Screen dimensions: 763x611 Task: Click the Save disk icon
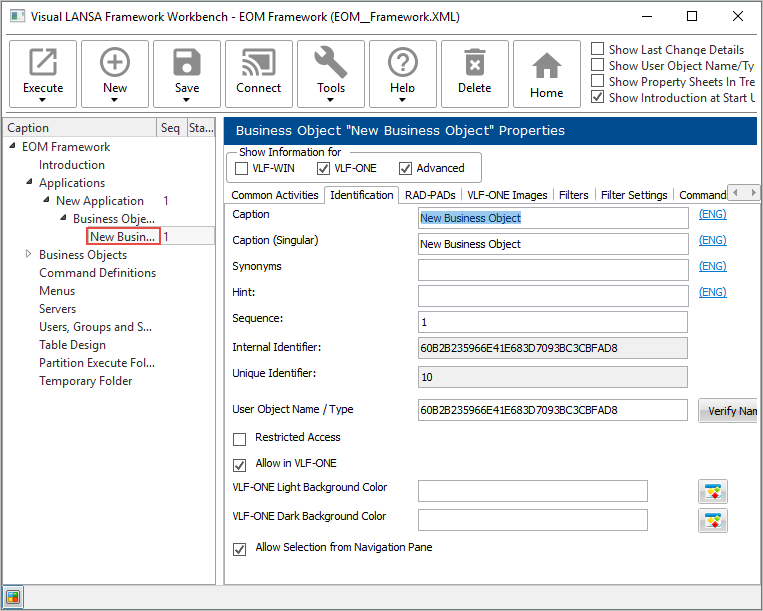click(187, 64)
